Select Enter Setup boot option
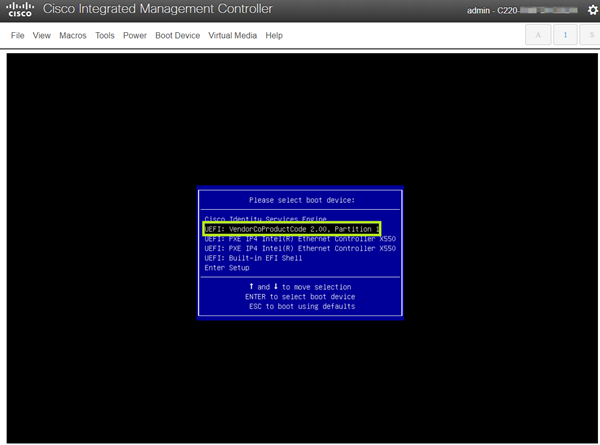Image resolution: width=600 pixels, height=445 pixels. 227,267
